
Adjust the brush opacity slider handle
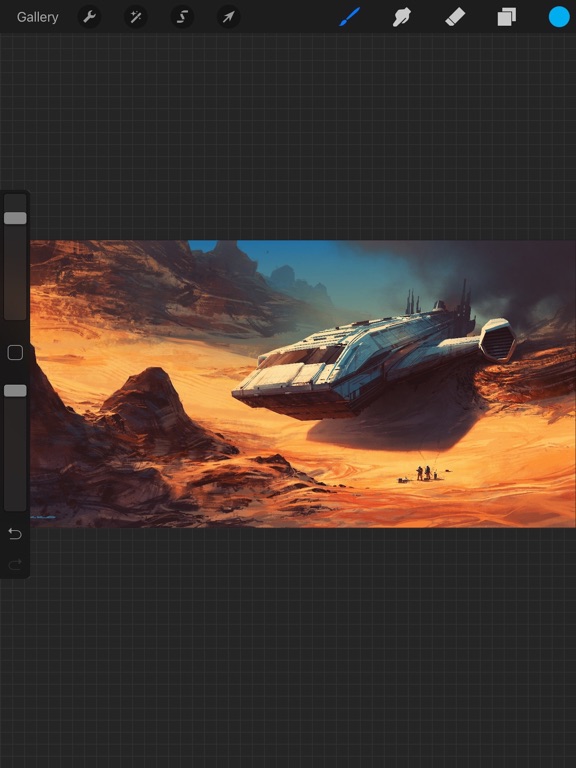15,390
